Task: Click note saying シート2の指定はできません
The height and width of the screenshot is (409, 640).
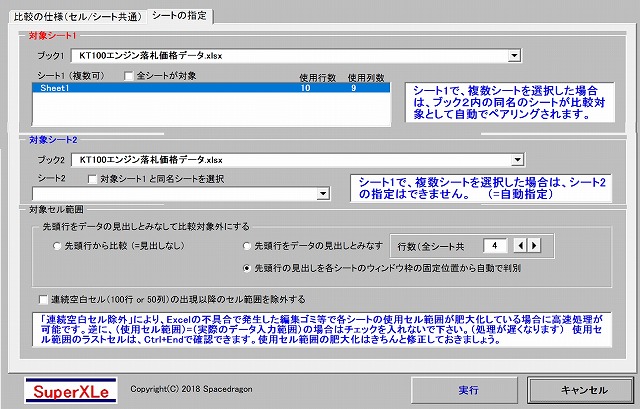Action: coord(481,188)
